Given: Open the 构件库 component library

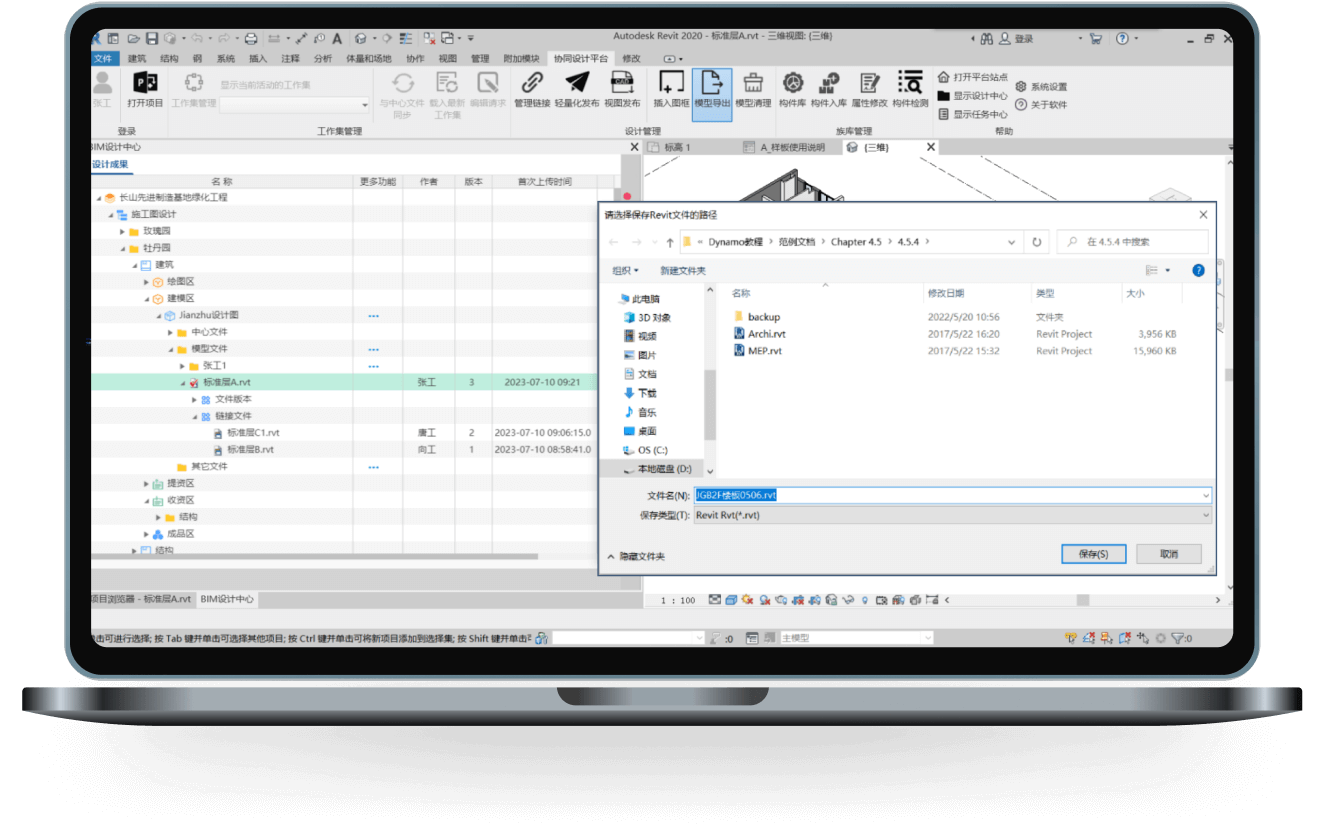Looking at the screenshot, I should pyautogui.click(x=793, y=90).
